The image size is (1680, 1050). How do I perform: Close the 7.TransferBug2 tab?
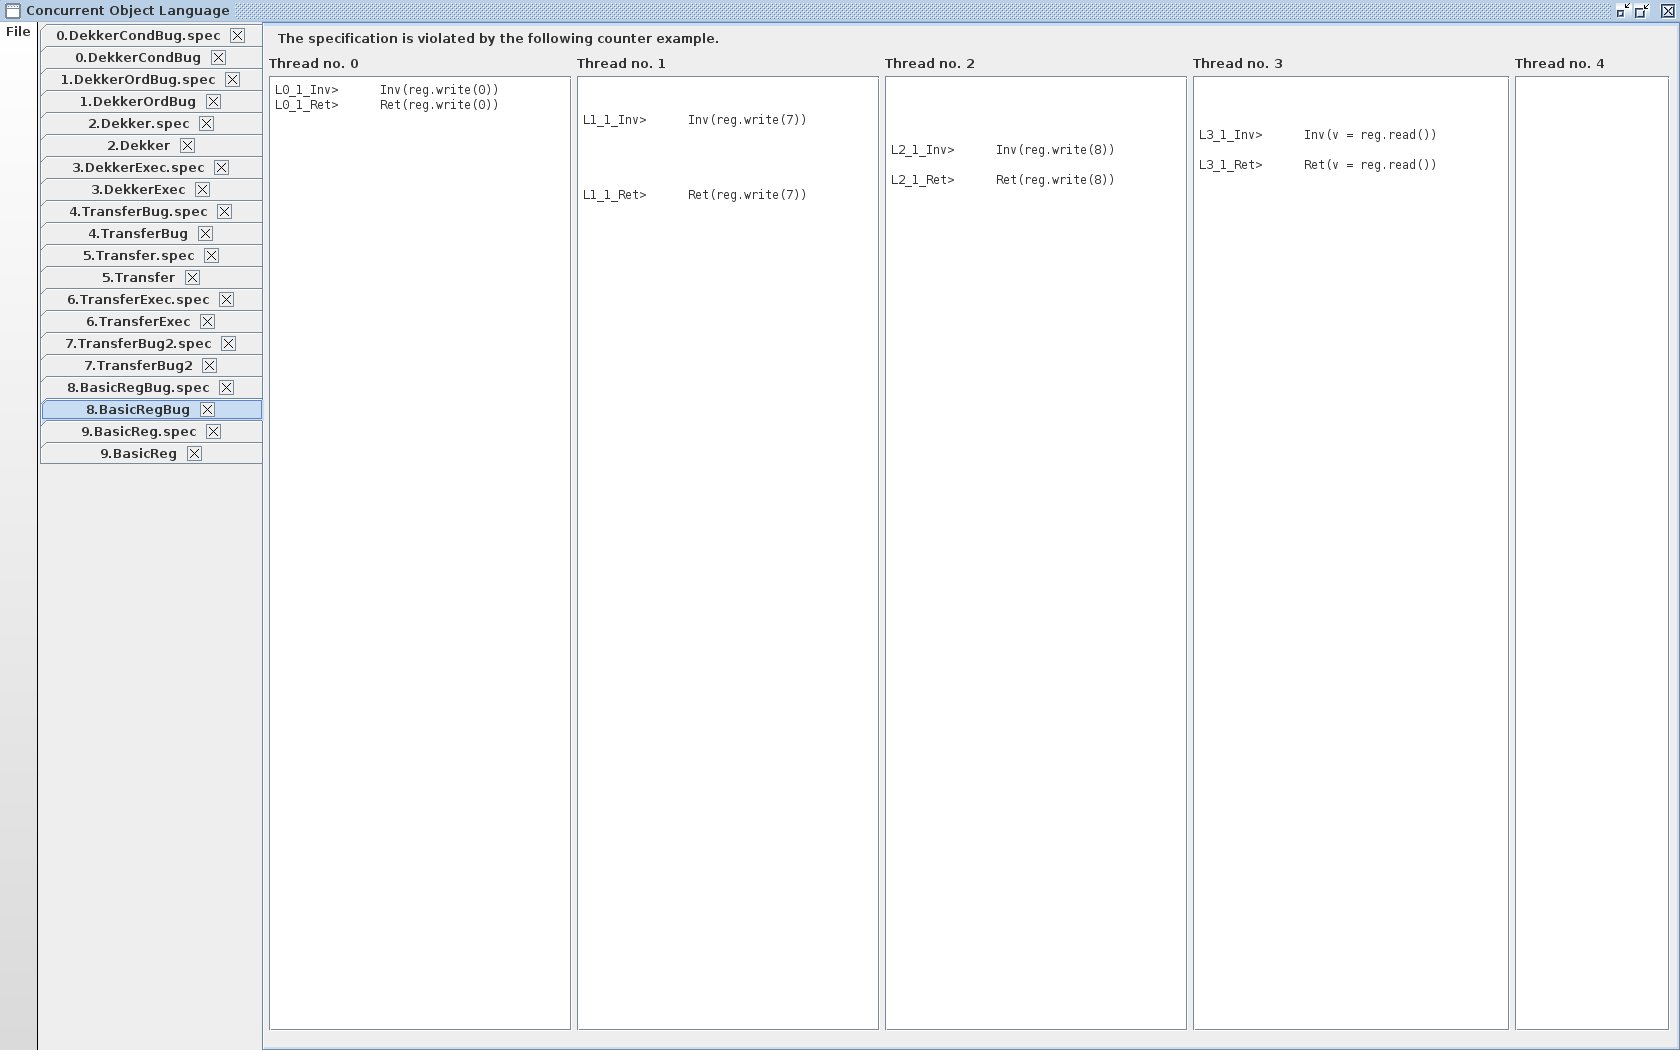click(209, 365)
